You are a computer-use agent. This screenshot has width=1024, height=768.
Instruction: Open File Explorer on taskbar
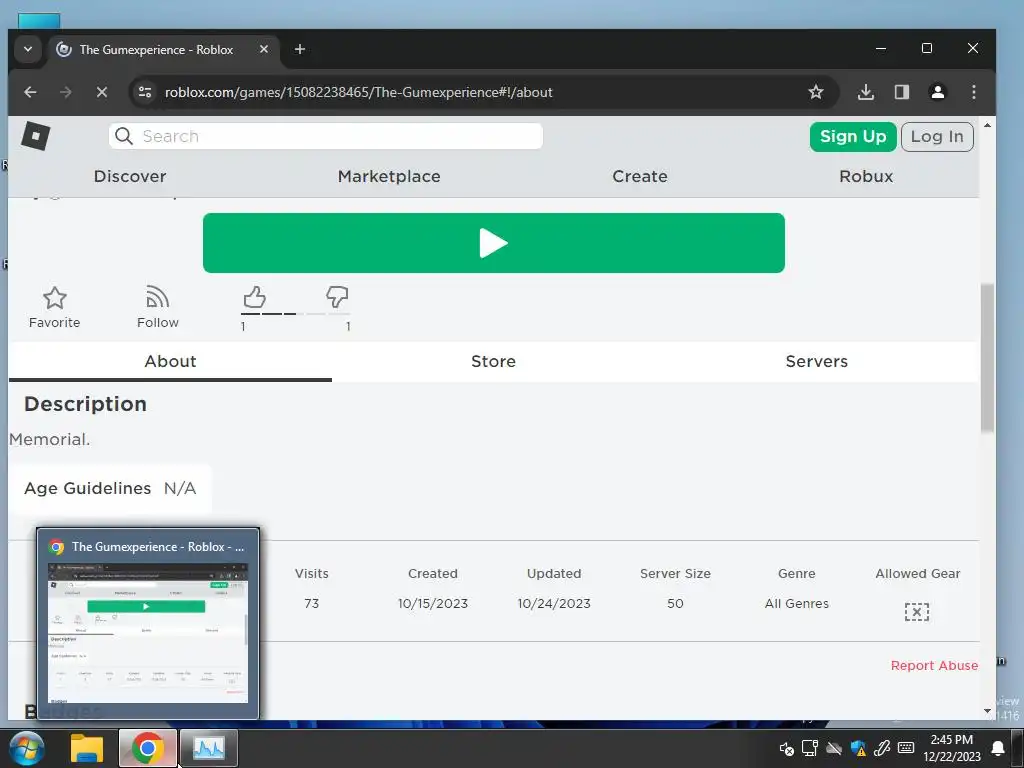click(87, 748)
